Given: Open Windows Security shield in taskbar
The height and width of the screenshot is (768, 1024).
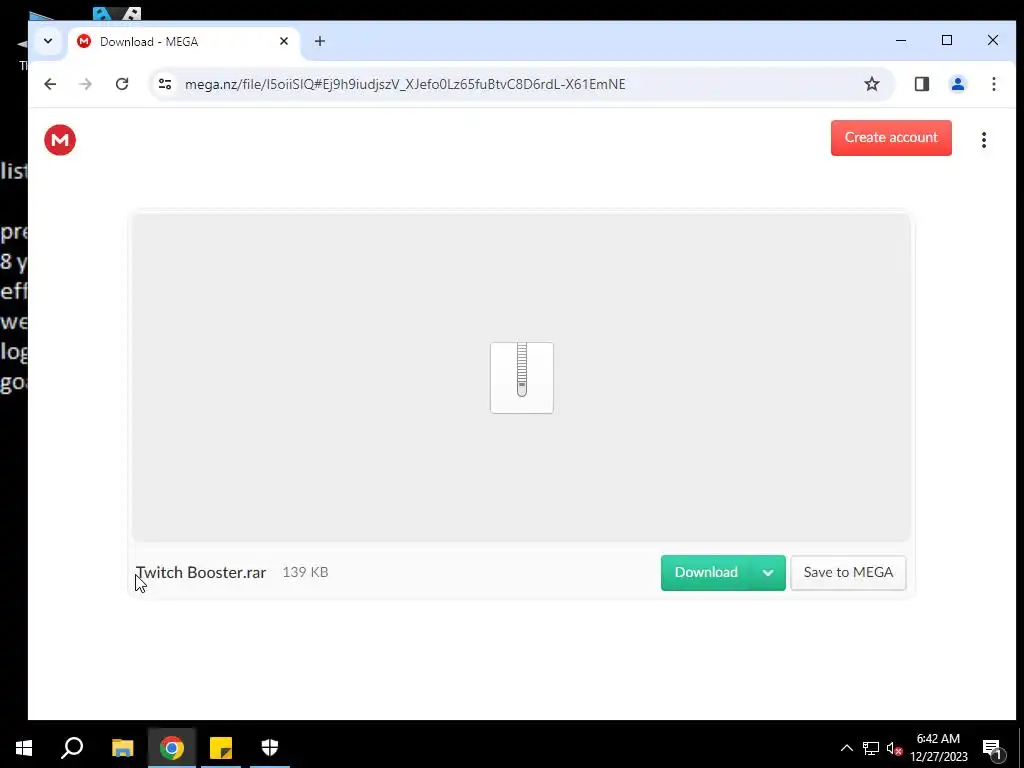Looking at the screenshot, I should click(270, 748).
